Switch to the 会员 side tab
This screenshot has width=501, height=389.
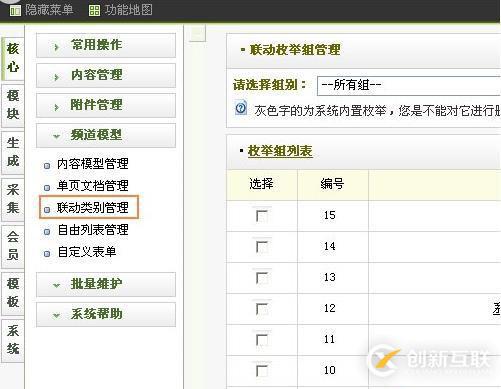[x=13, y=246]
